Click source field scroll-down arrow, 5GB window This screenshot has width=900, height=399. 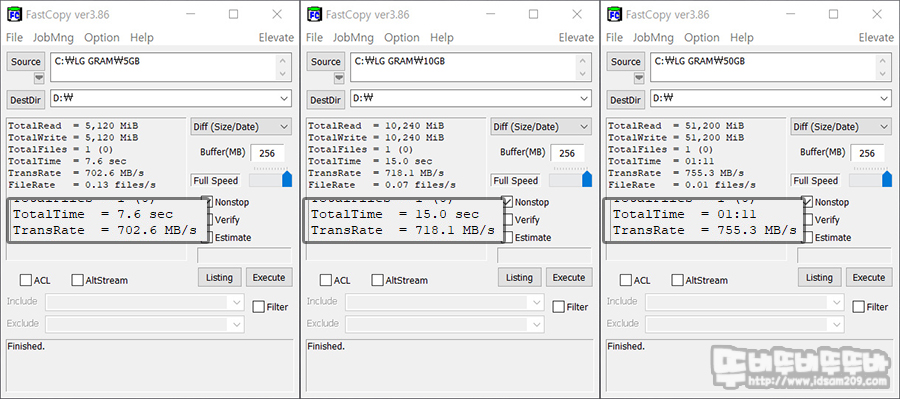(283, 75)
